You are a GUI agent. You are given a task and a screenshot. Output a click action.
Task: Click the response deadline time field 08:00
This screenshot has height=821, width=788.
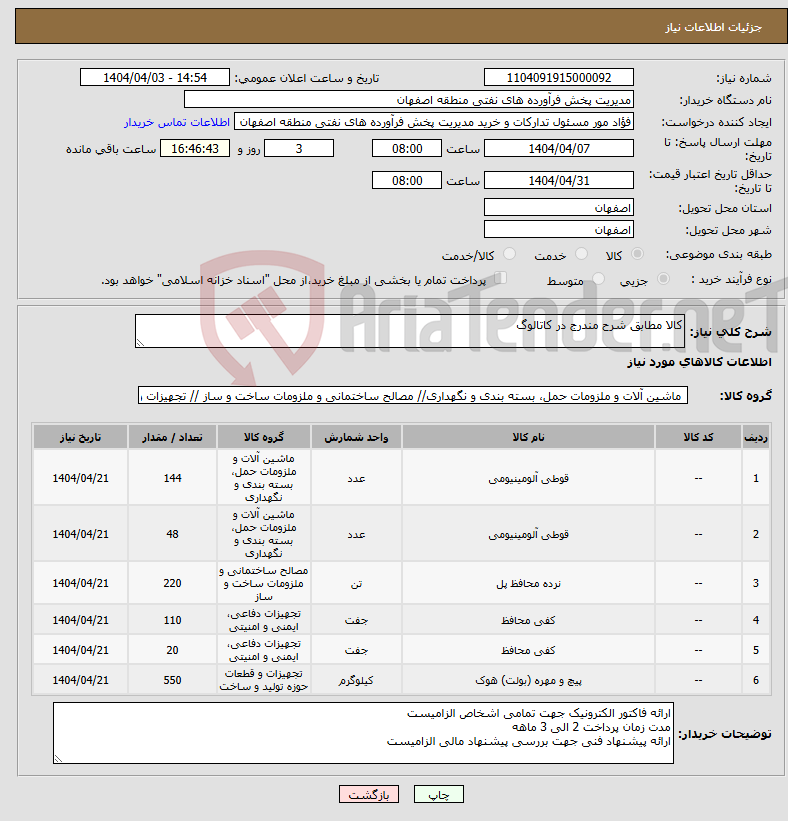407,149
